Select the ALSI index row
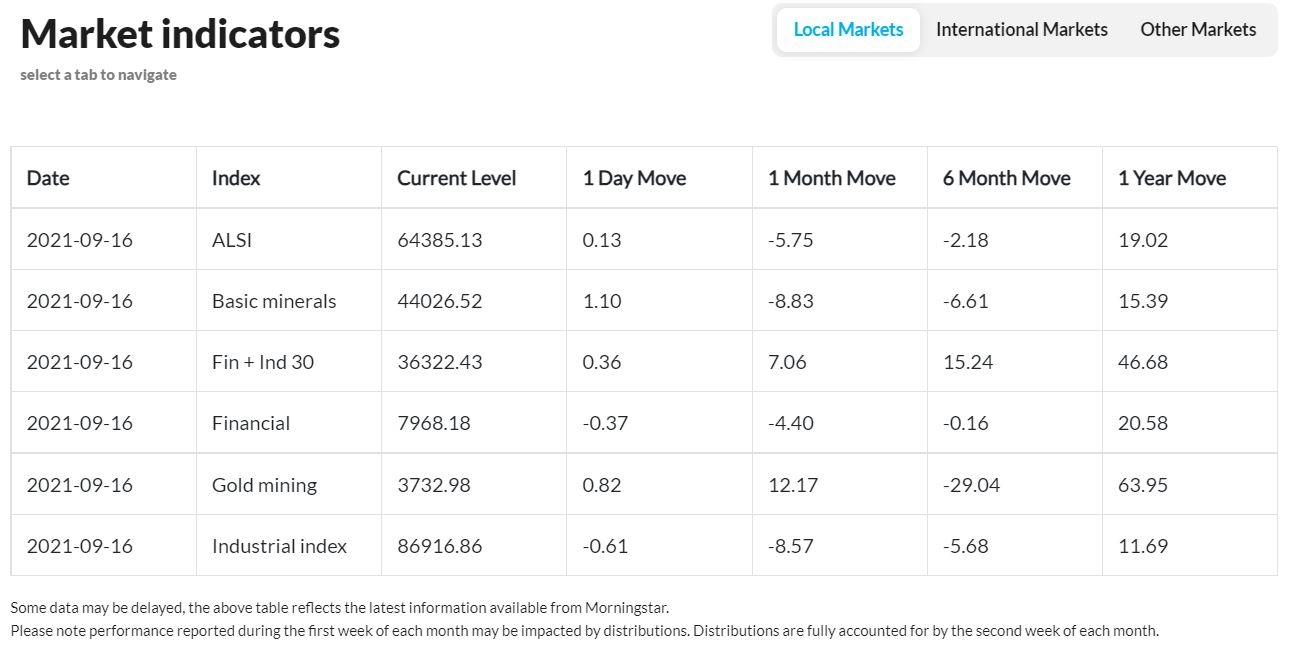The width and height of the screenshot is (1291, 645). (x=644, y=240)
